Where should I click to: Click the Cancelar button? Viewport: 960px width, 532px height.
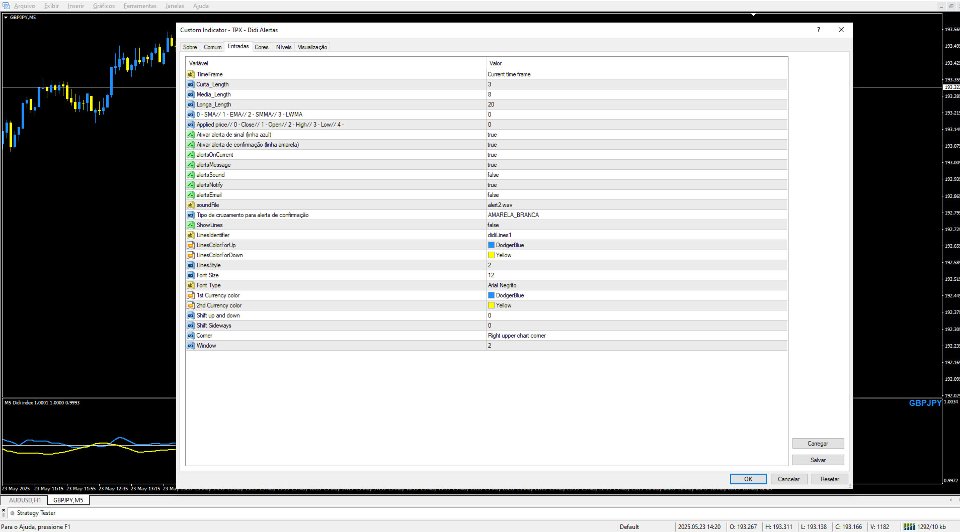click(x=789, y=479)
